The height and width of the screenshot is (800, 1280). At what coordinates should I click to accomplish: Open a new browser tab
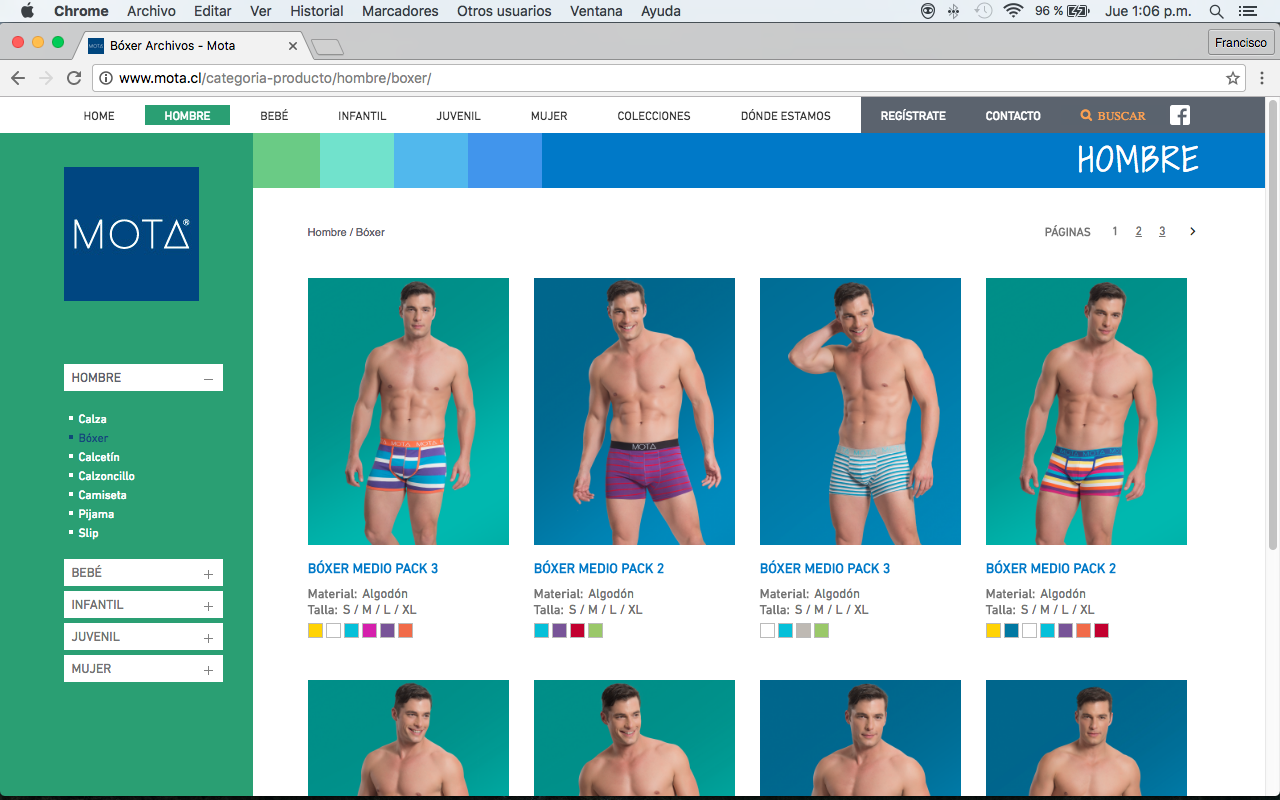coord(328,47)
